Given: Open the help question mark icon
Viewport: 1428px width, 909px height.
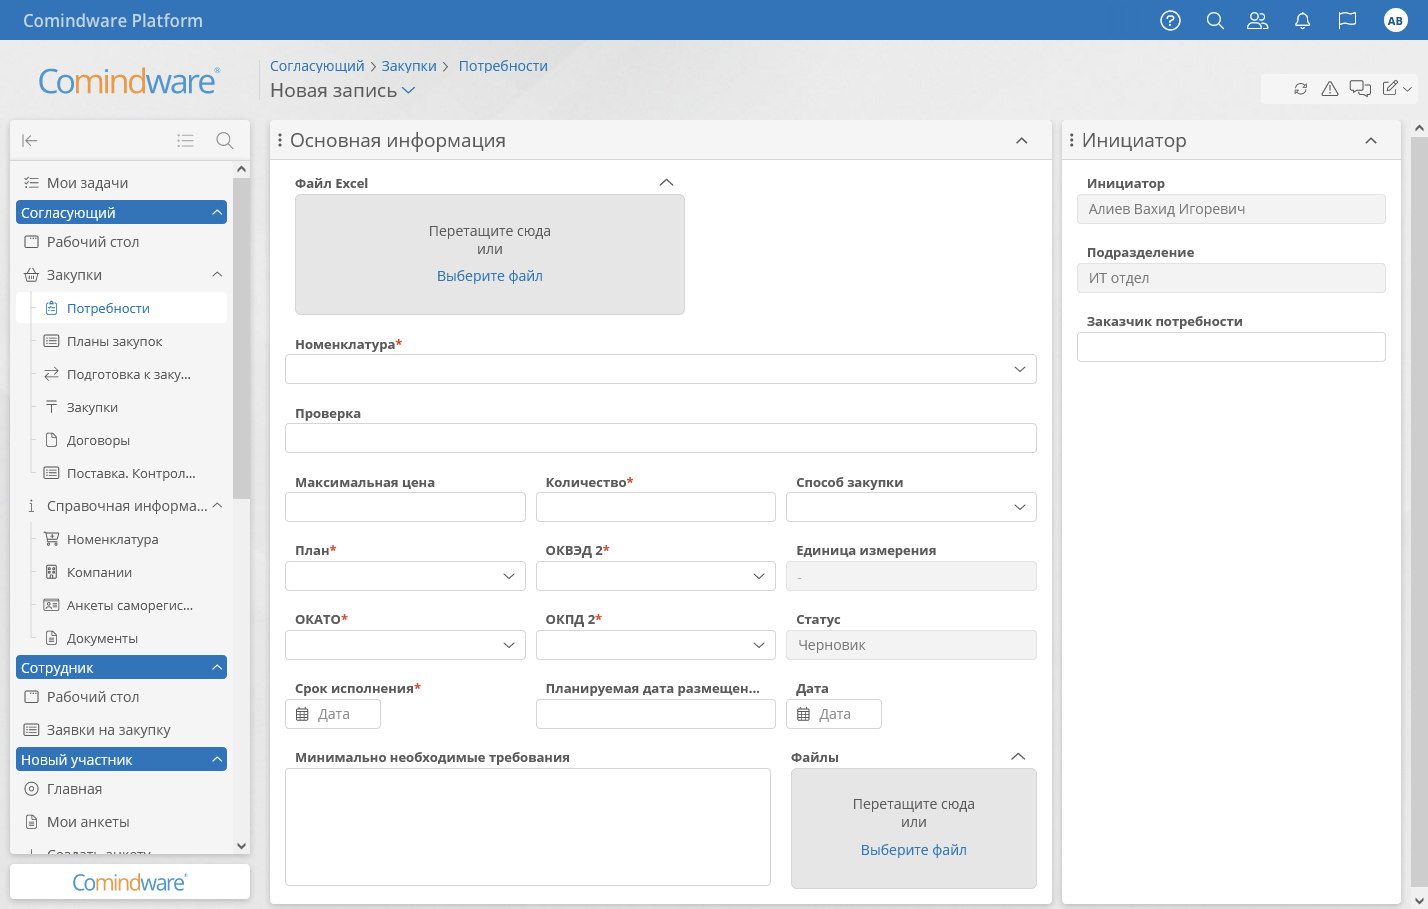Looking at the screenshot, I should coord(1170,20).
